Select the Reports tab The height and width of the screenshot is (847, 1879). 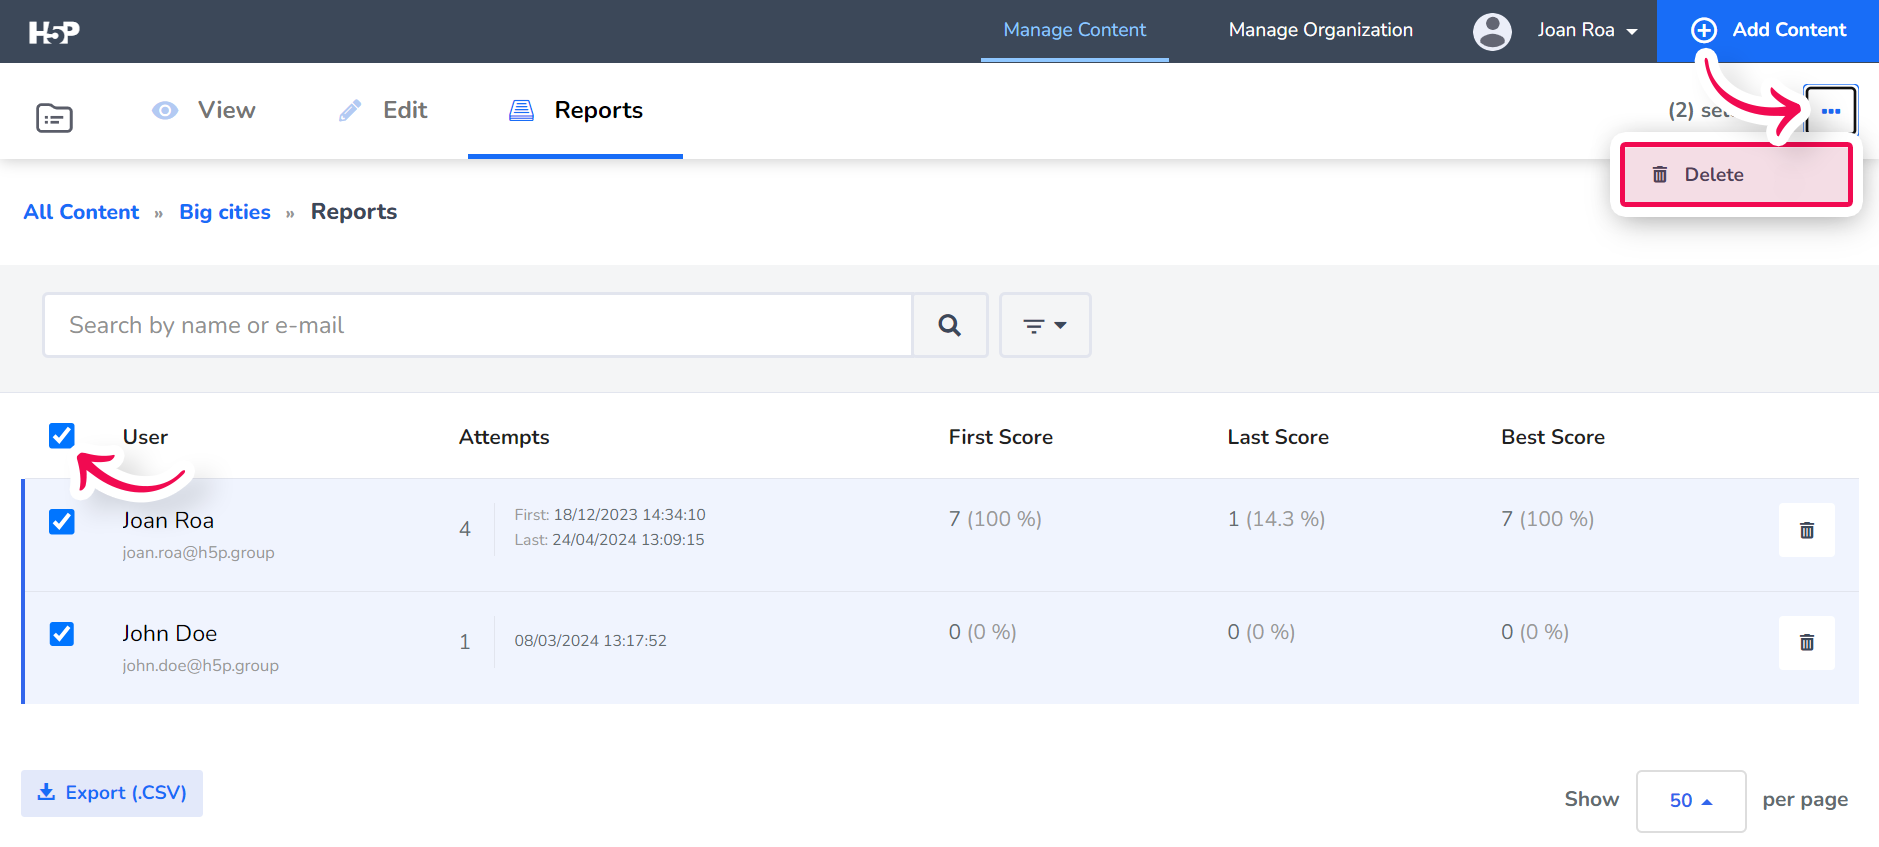[x=576, y=110]
